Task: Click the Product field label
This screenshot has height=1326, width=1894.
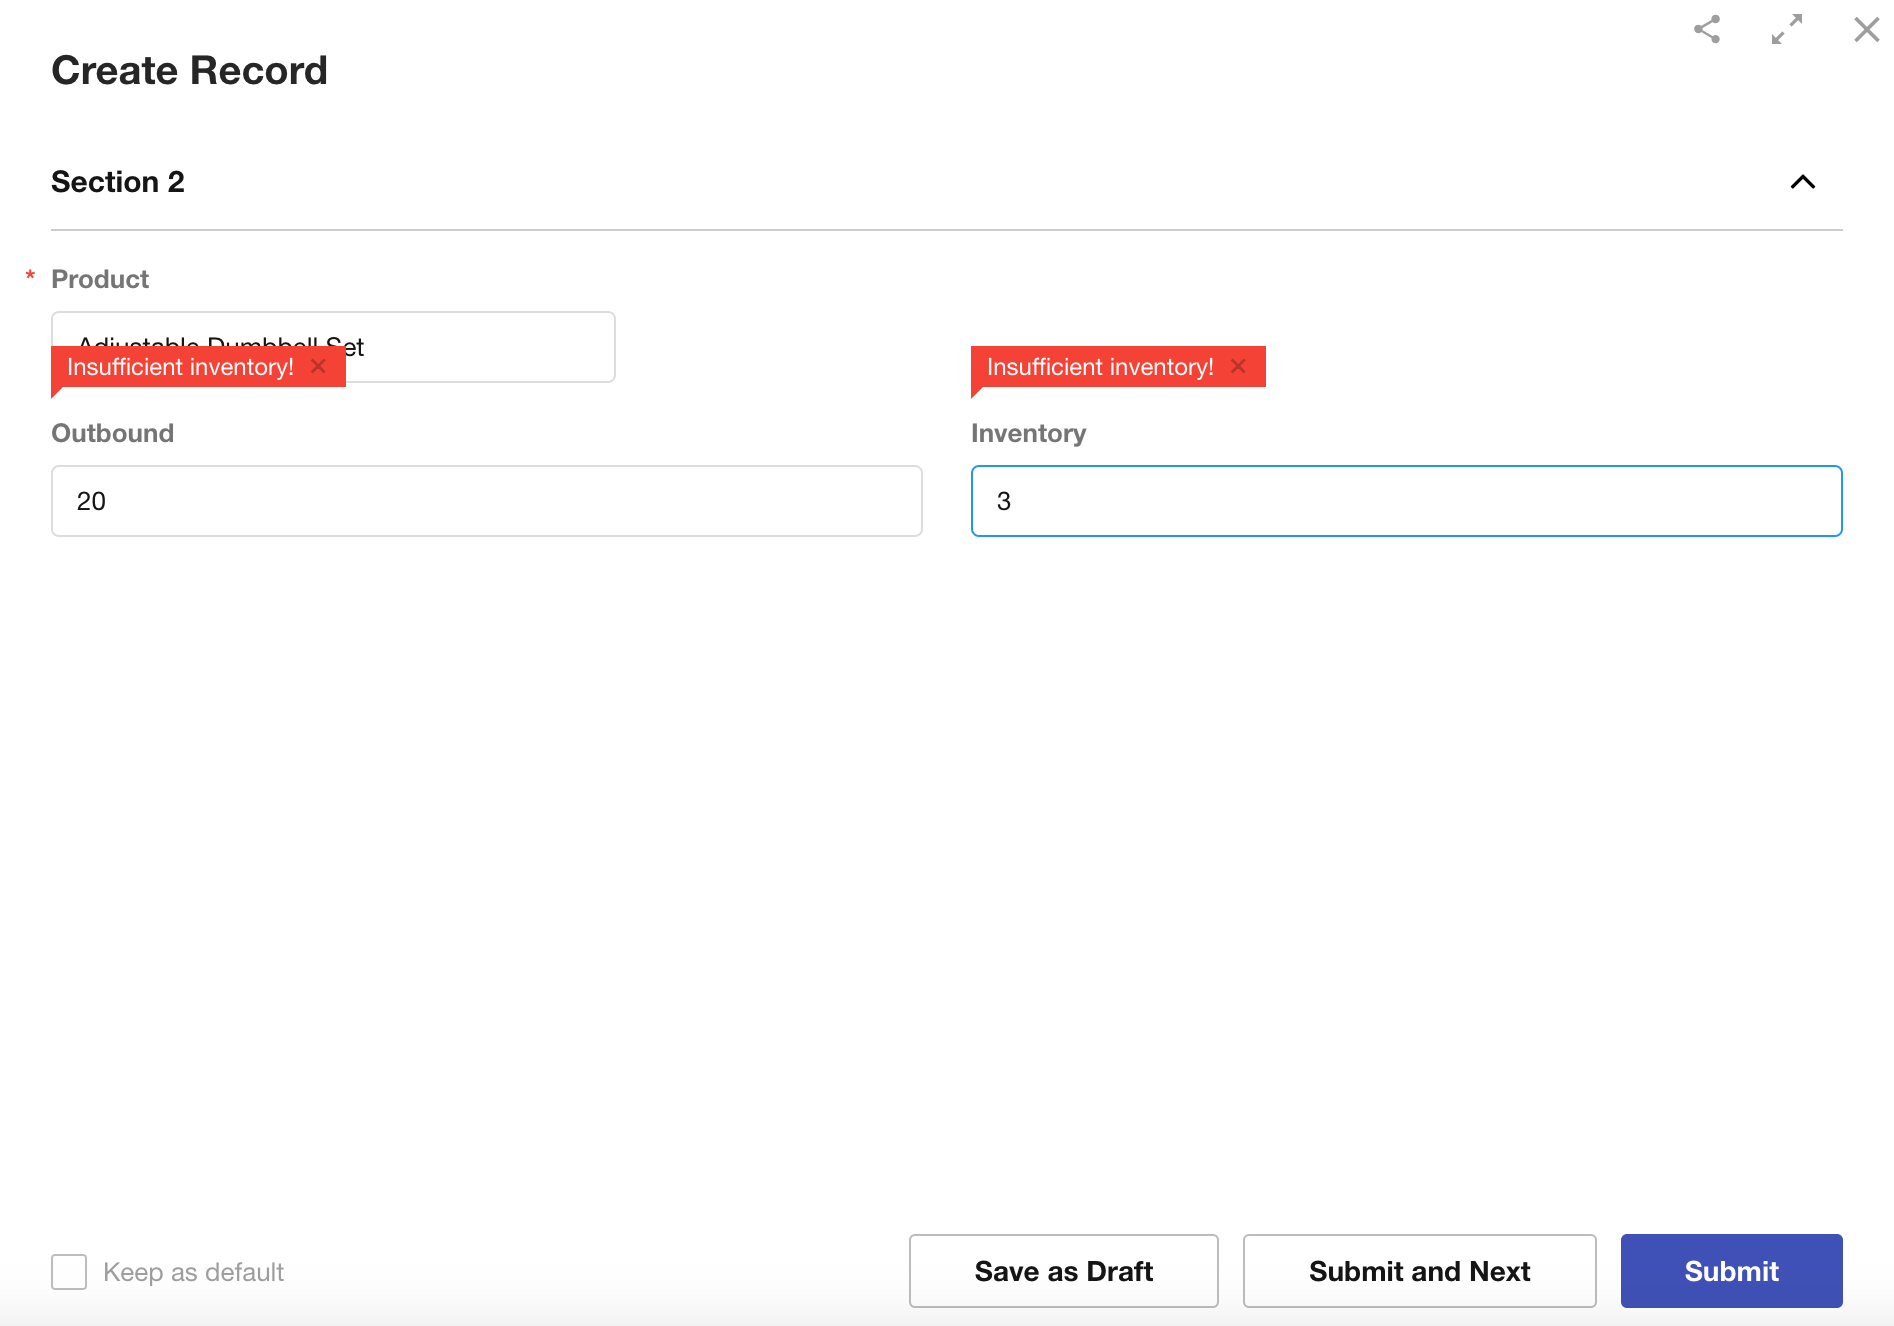Action: [100, 279]
